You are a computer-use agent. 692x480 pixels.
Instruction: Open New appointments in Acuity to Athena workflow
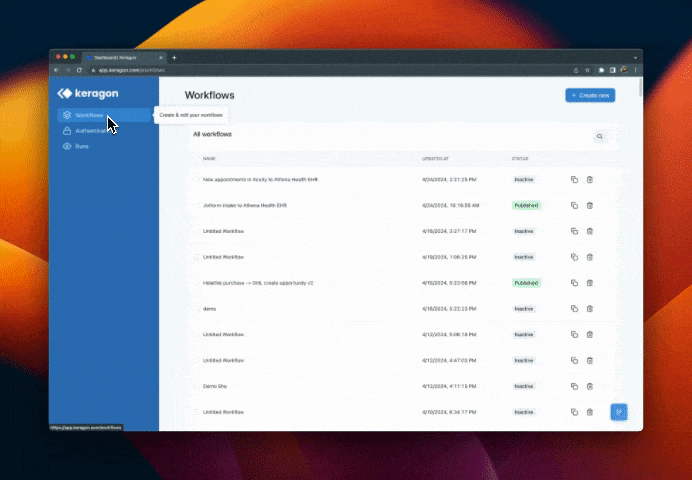260,180
